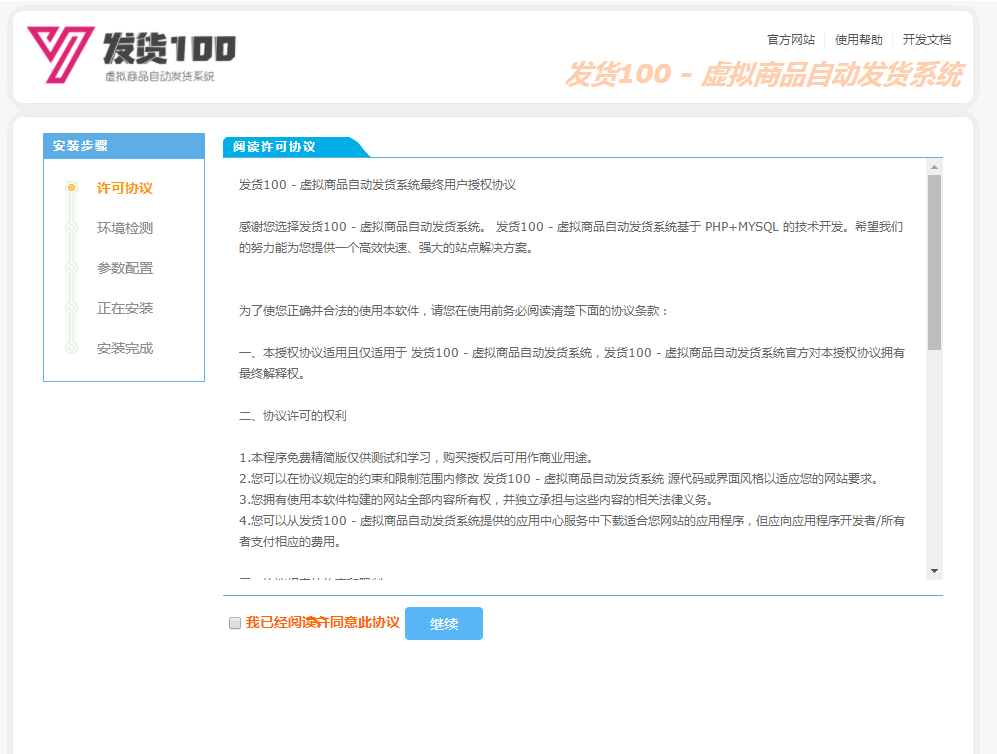Screen dimensions: 997x754
Task: Click the orange dot beside 许可协议
Action: coord(71,188)
